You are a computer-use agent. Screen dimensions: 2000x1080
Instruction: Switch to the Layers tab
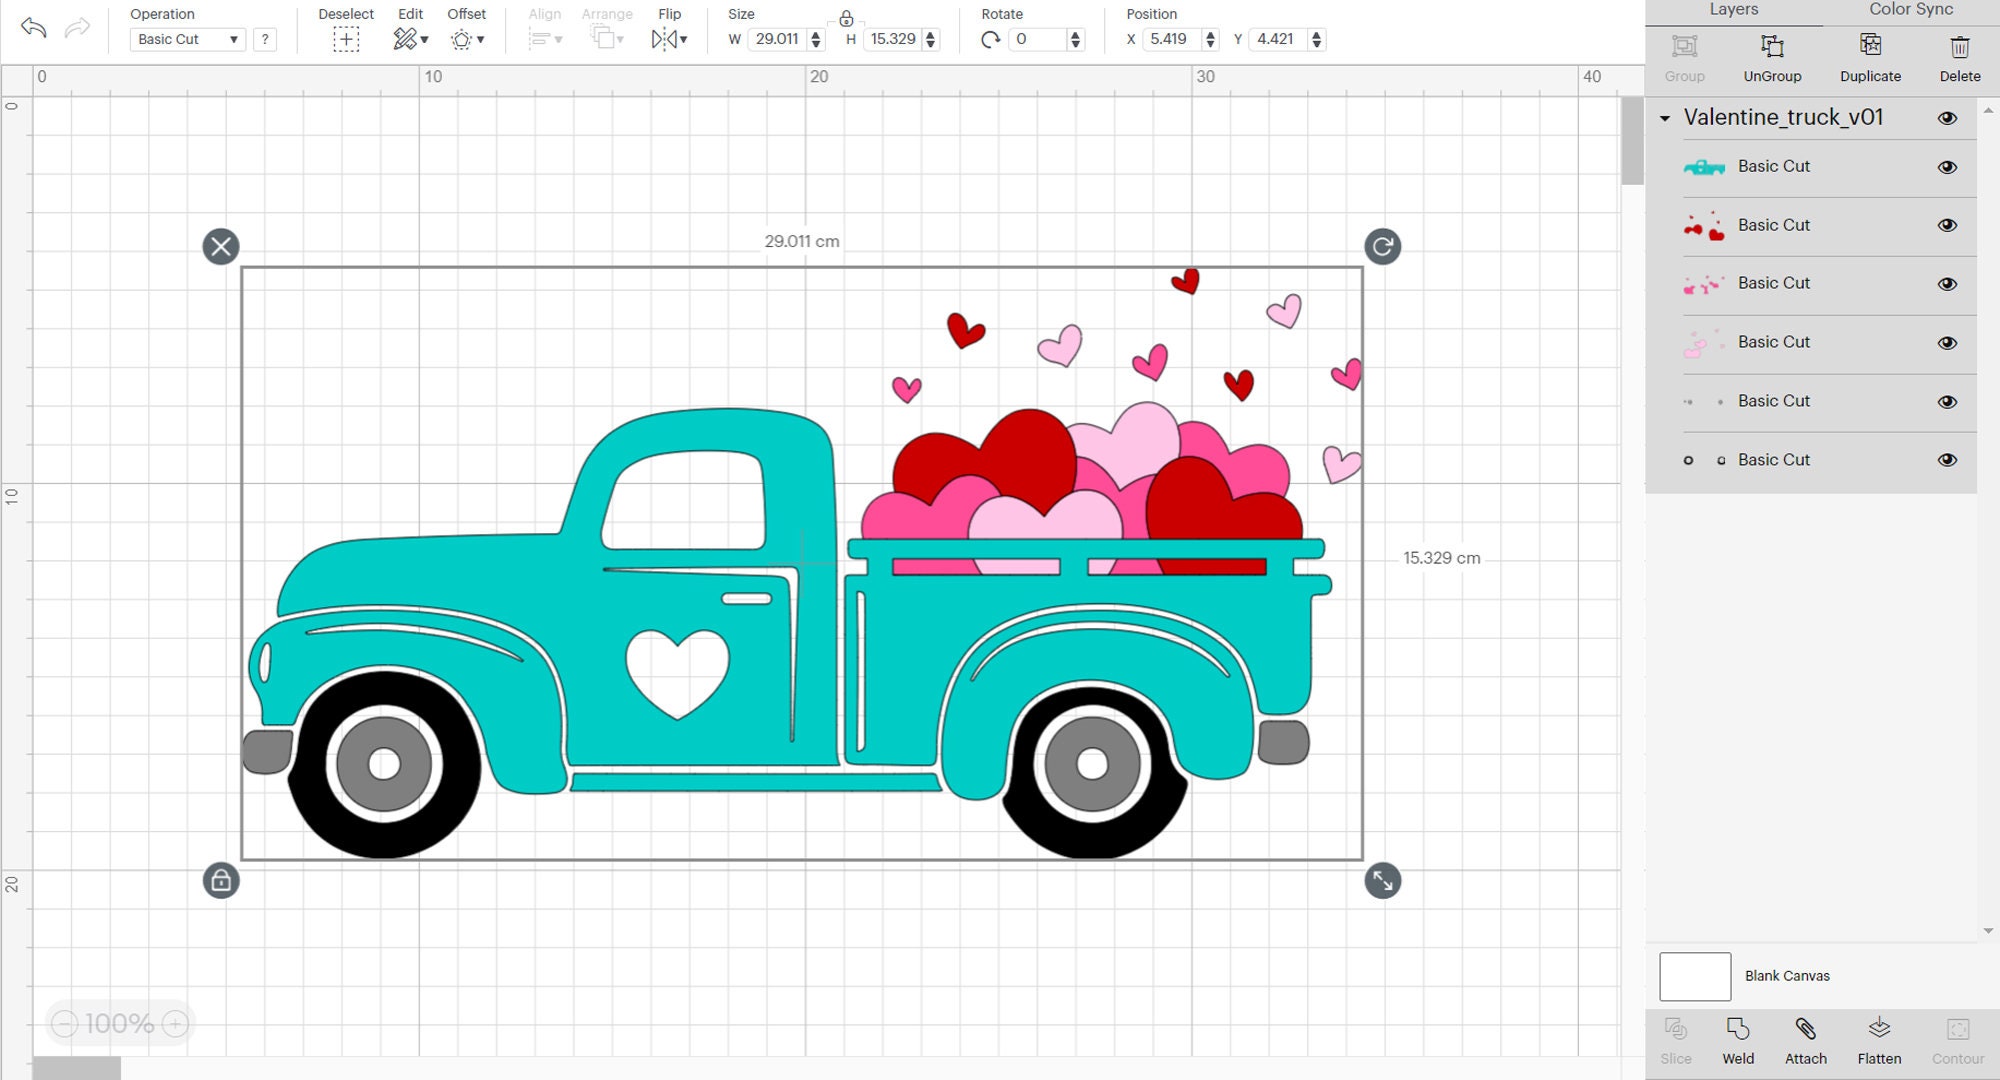tap(1733, 10)
